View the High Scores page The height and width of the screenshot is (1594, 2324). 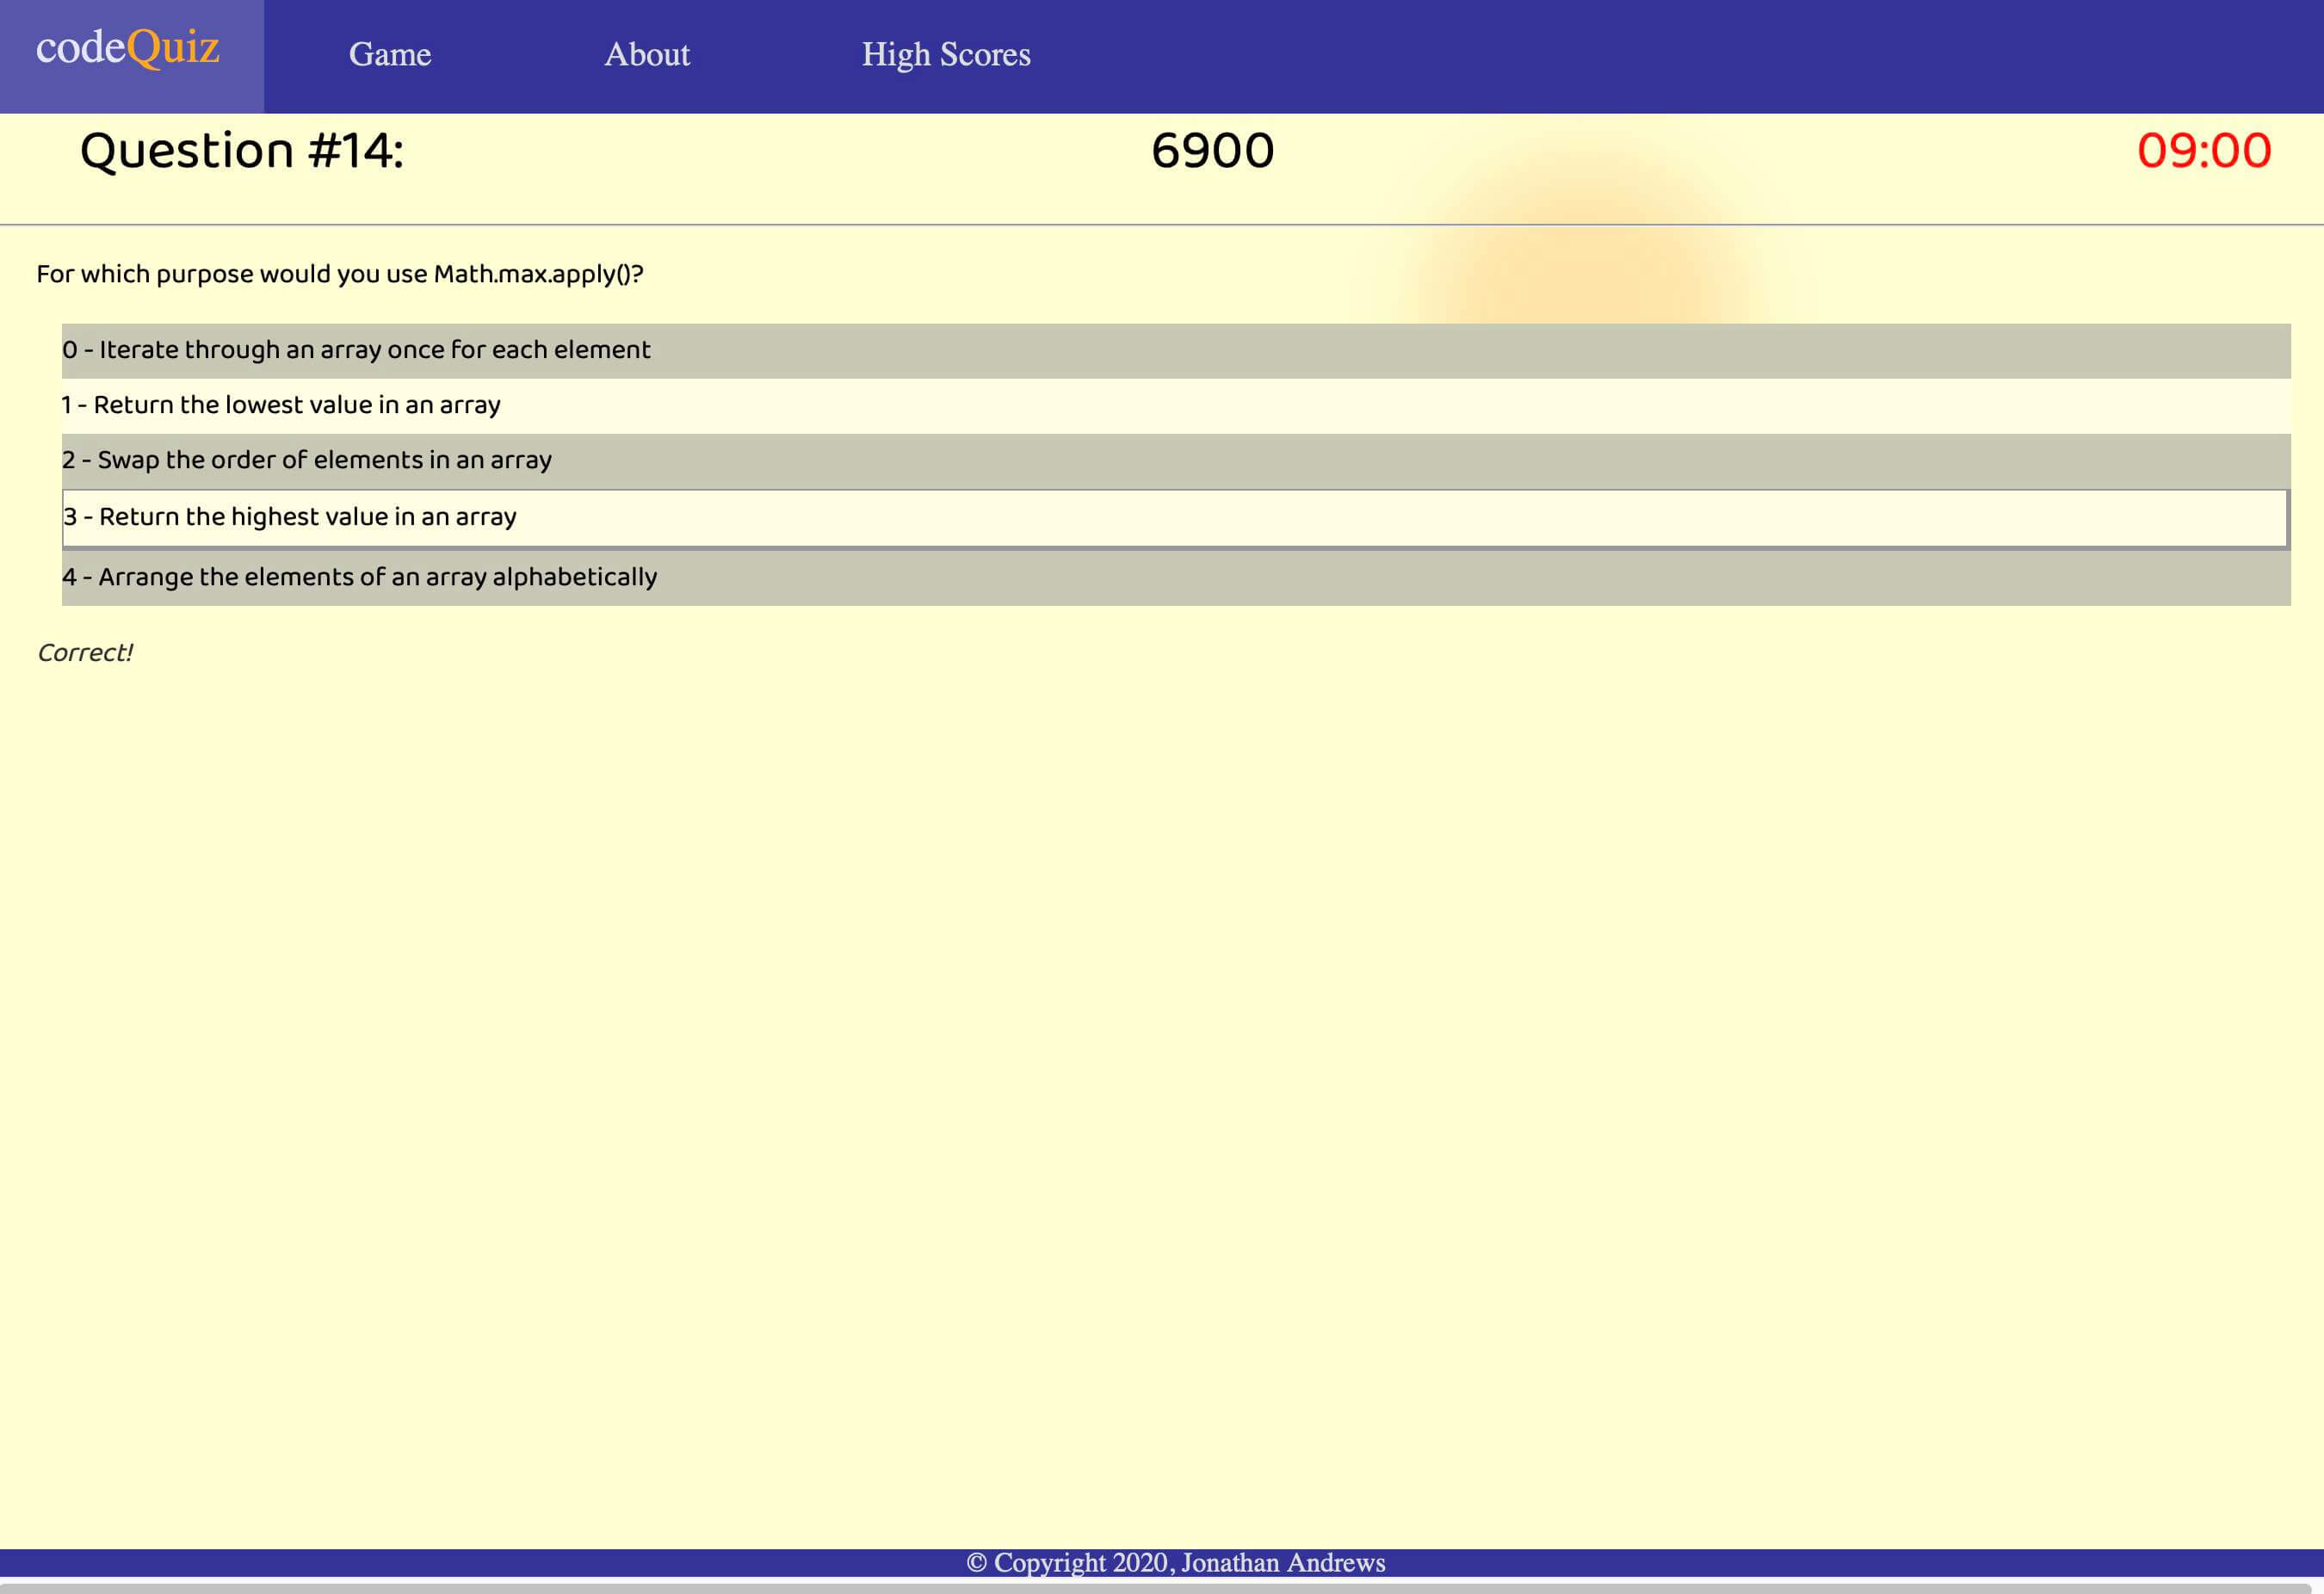point(946,54)
